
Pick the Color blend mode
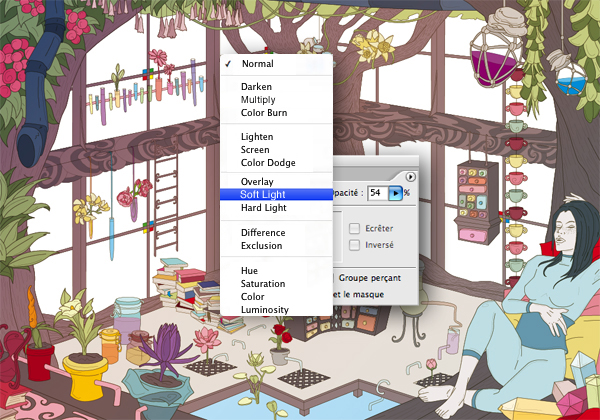click(x=276, y=297)
